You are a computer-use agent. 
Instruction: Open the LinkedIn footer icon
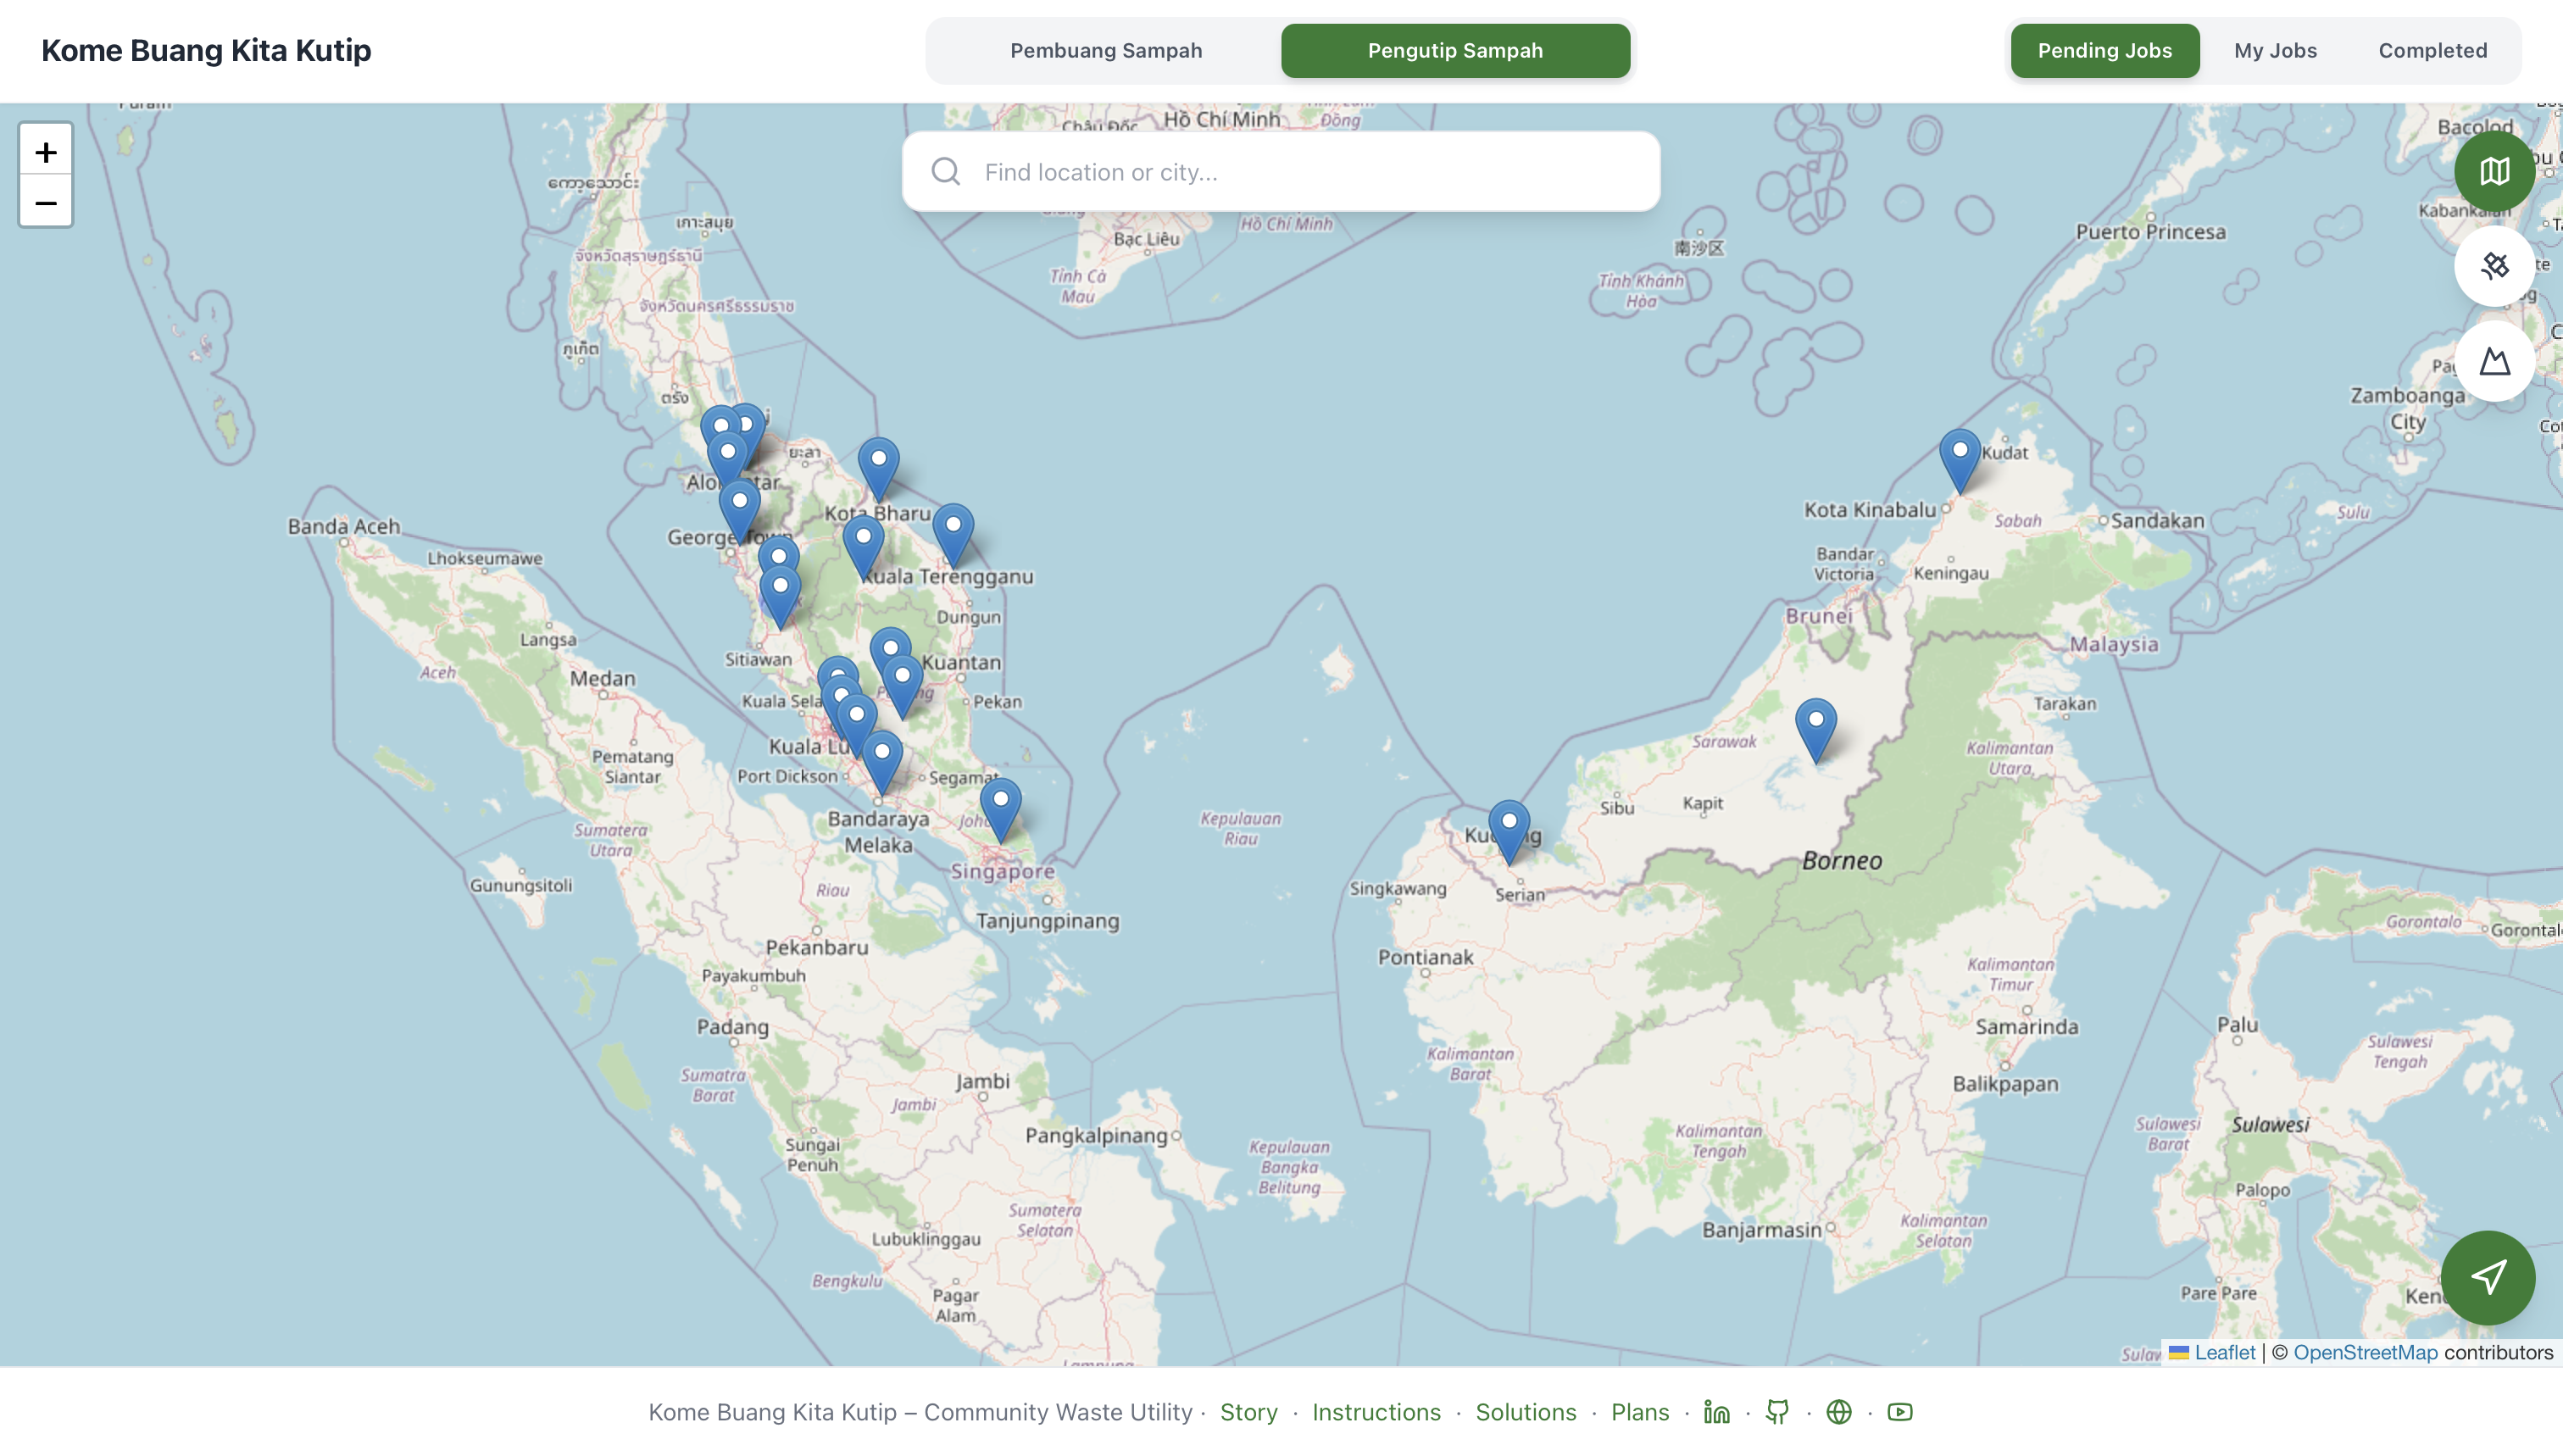pos(1716,1412)
